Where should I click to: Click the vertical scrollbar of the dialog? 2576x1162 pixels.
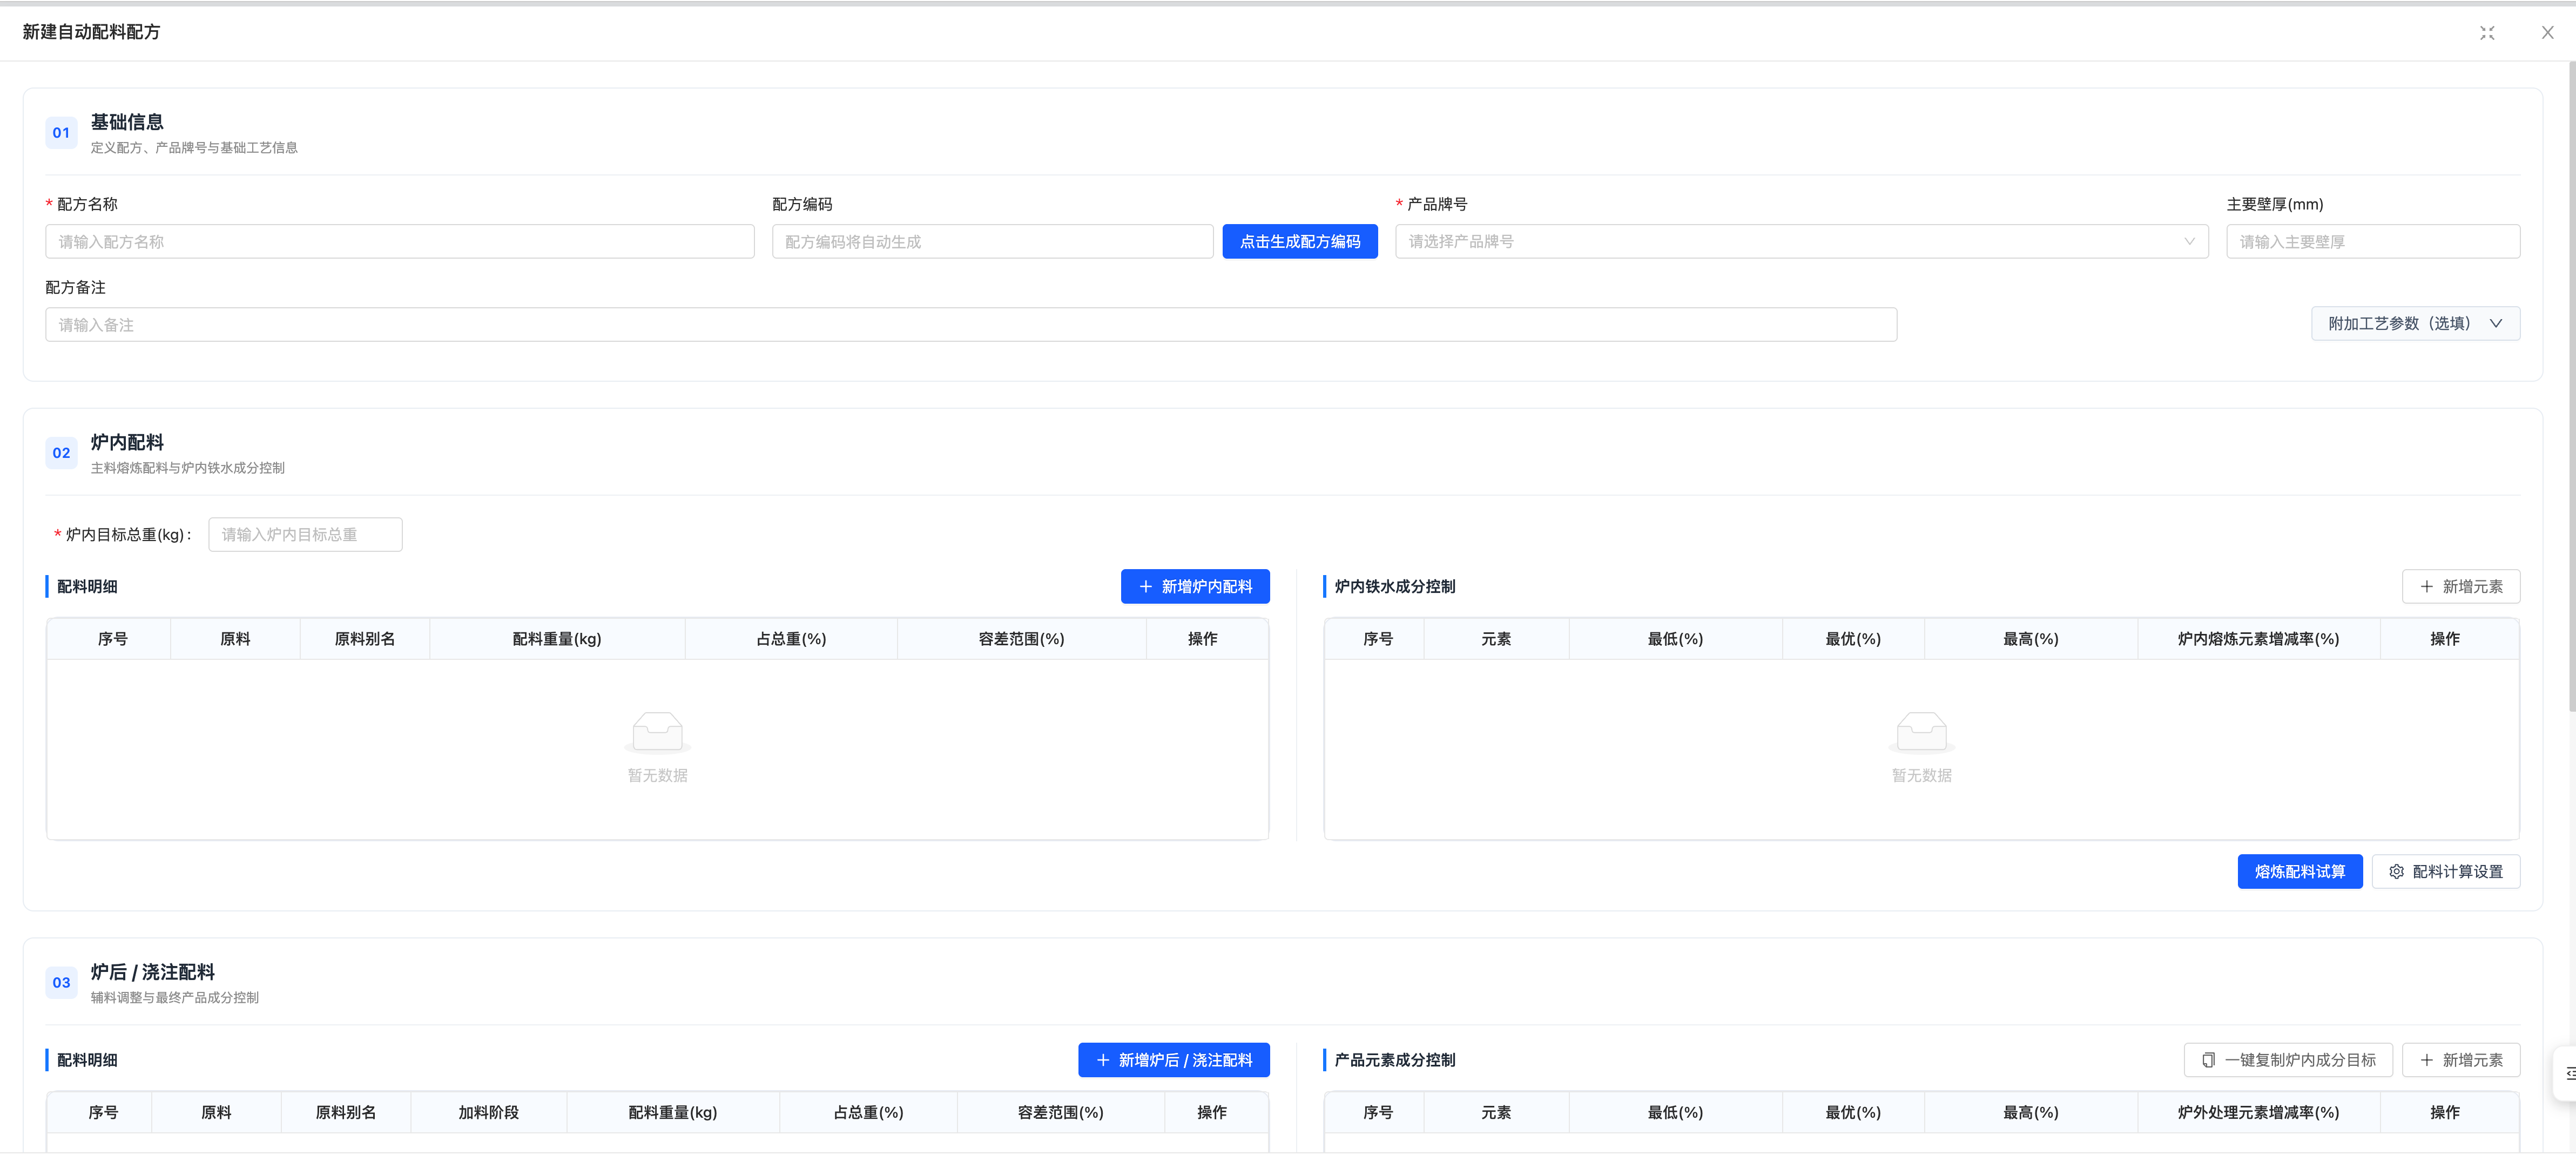2571,386
